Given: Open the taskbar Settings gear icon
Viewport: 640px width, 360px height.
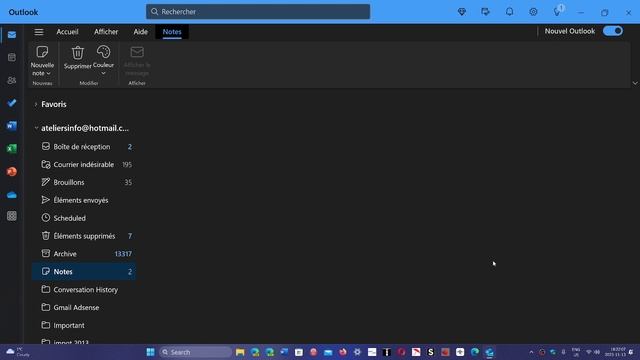Looking at the screenshot, I should click(x=357, y=352).
